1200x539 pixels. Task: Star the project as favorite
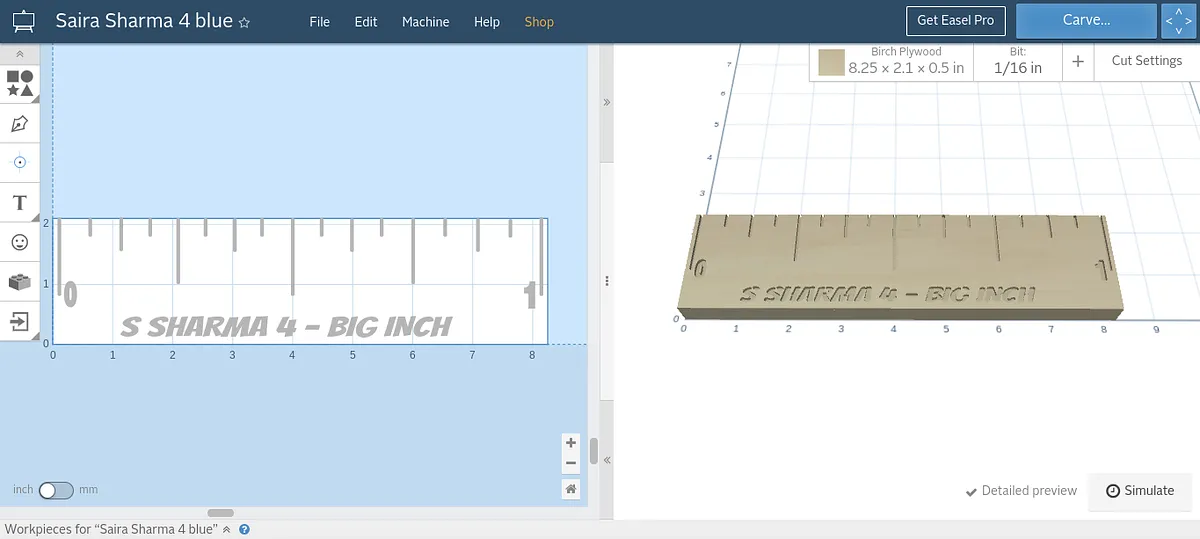tap(245, 22)
